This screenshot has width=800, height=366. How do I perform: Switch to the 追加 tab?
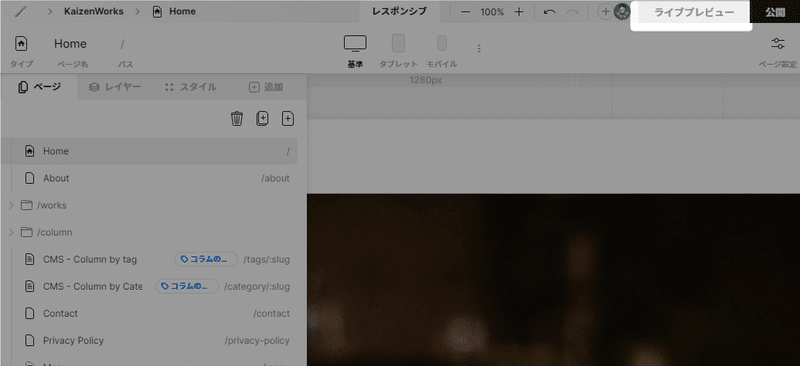click(266, 87)
